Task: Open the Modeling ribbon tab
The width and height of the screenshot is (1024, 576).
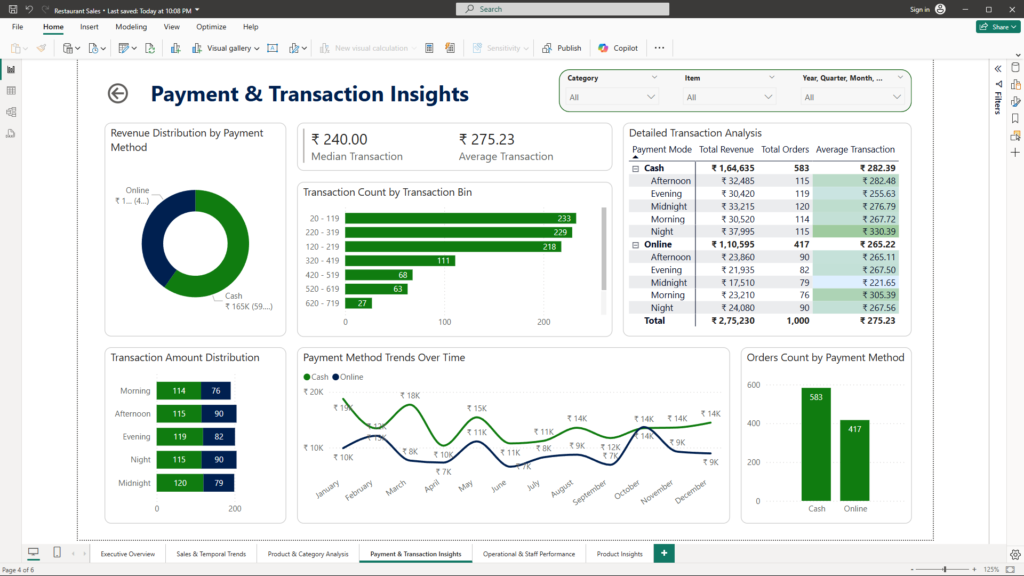Action: coord(130,27)
